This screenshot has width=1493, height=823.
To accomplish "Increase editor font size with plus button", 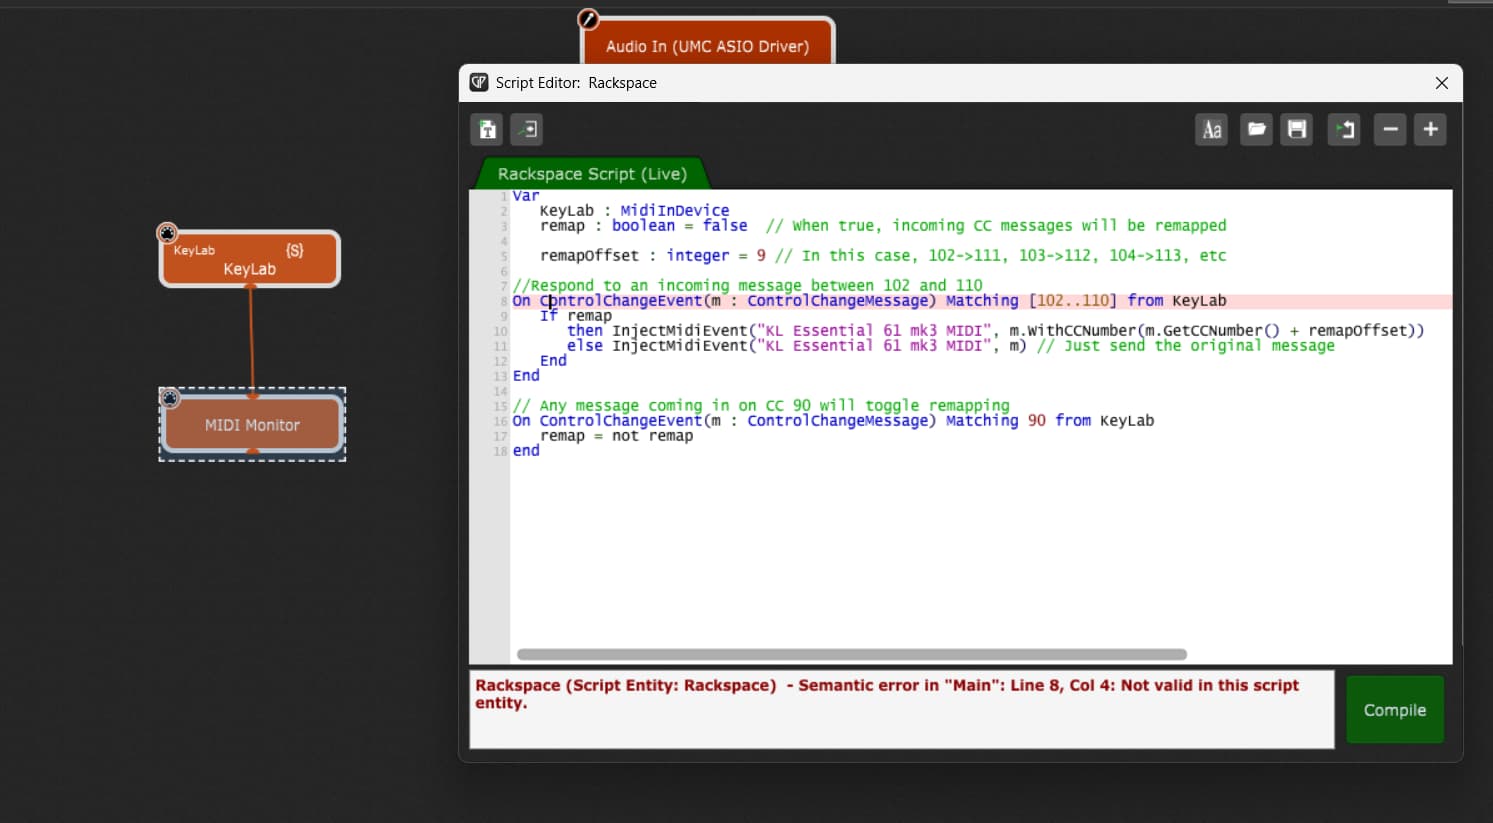I will (x=1431, y=129).
